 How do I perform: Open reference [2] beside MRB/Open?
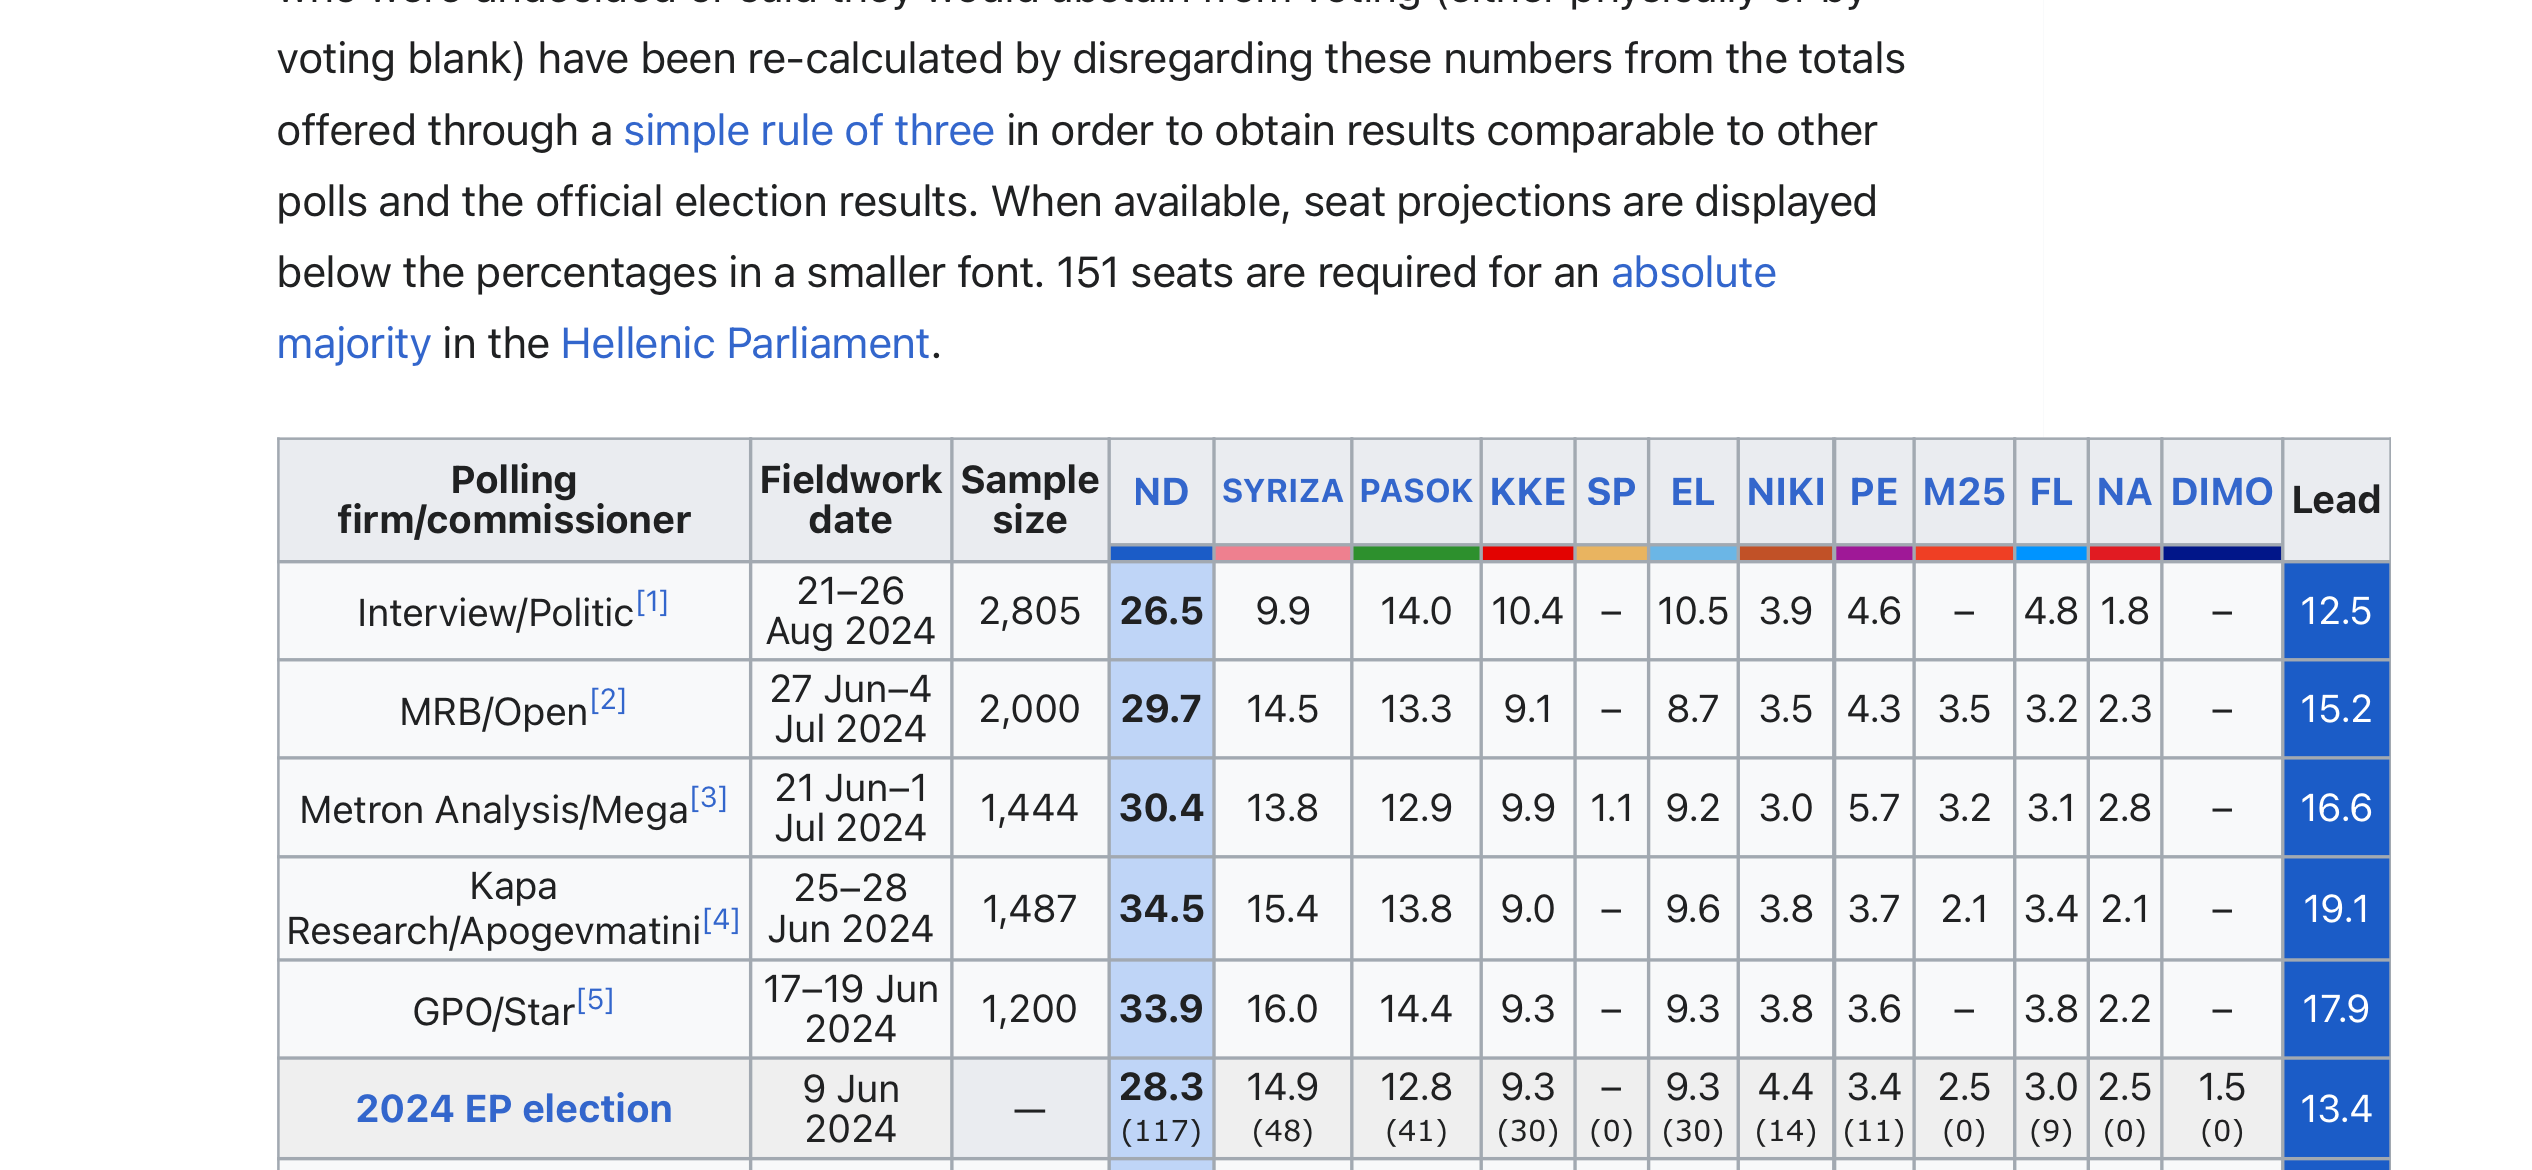click(608, 700)
